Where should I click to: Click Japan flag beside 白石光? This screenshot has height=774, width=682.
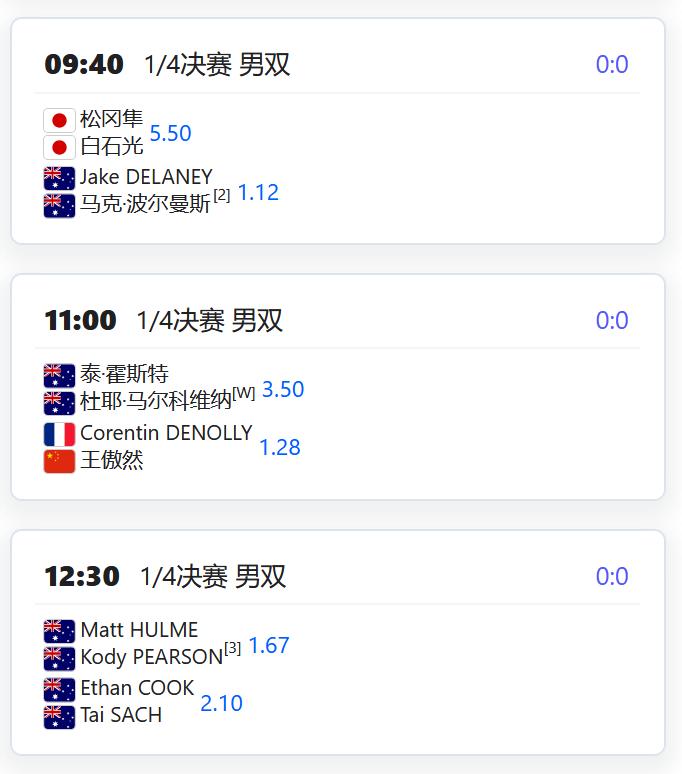click(x=59, y=147)
